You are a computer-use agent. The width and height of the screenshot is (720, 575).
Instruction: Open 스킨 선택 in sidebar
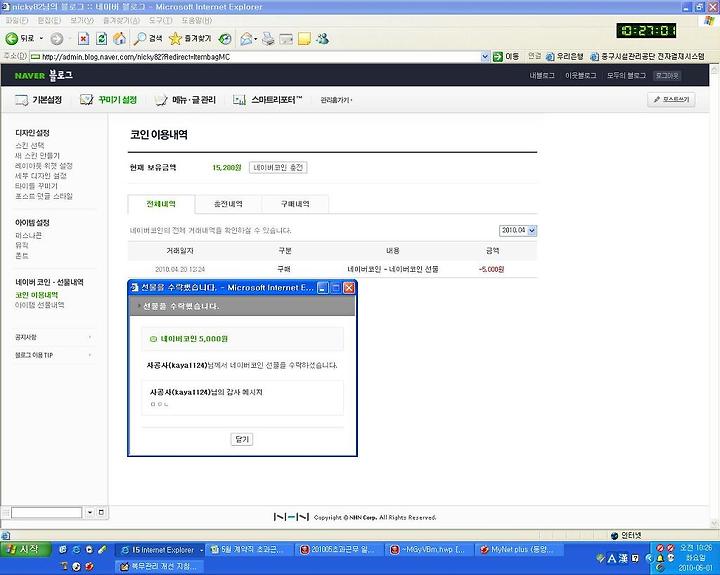tap(30, 146)
